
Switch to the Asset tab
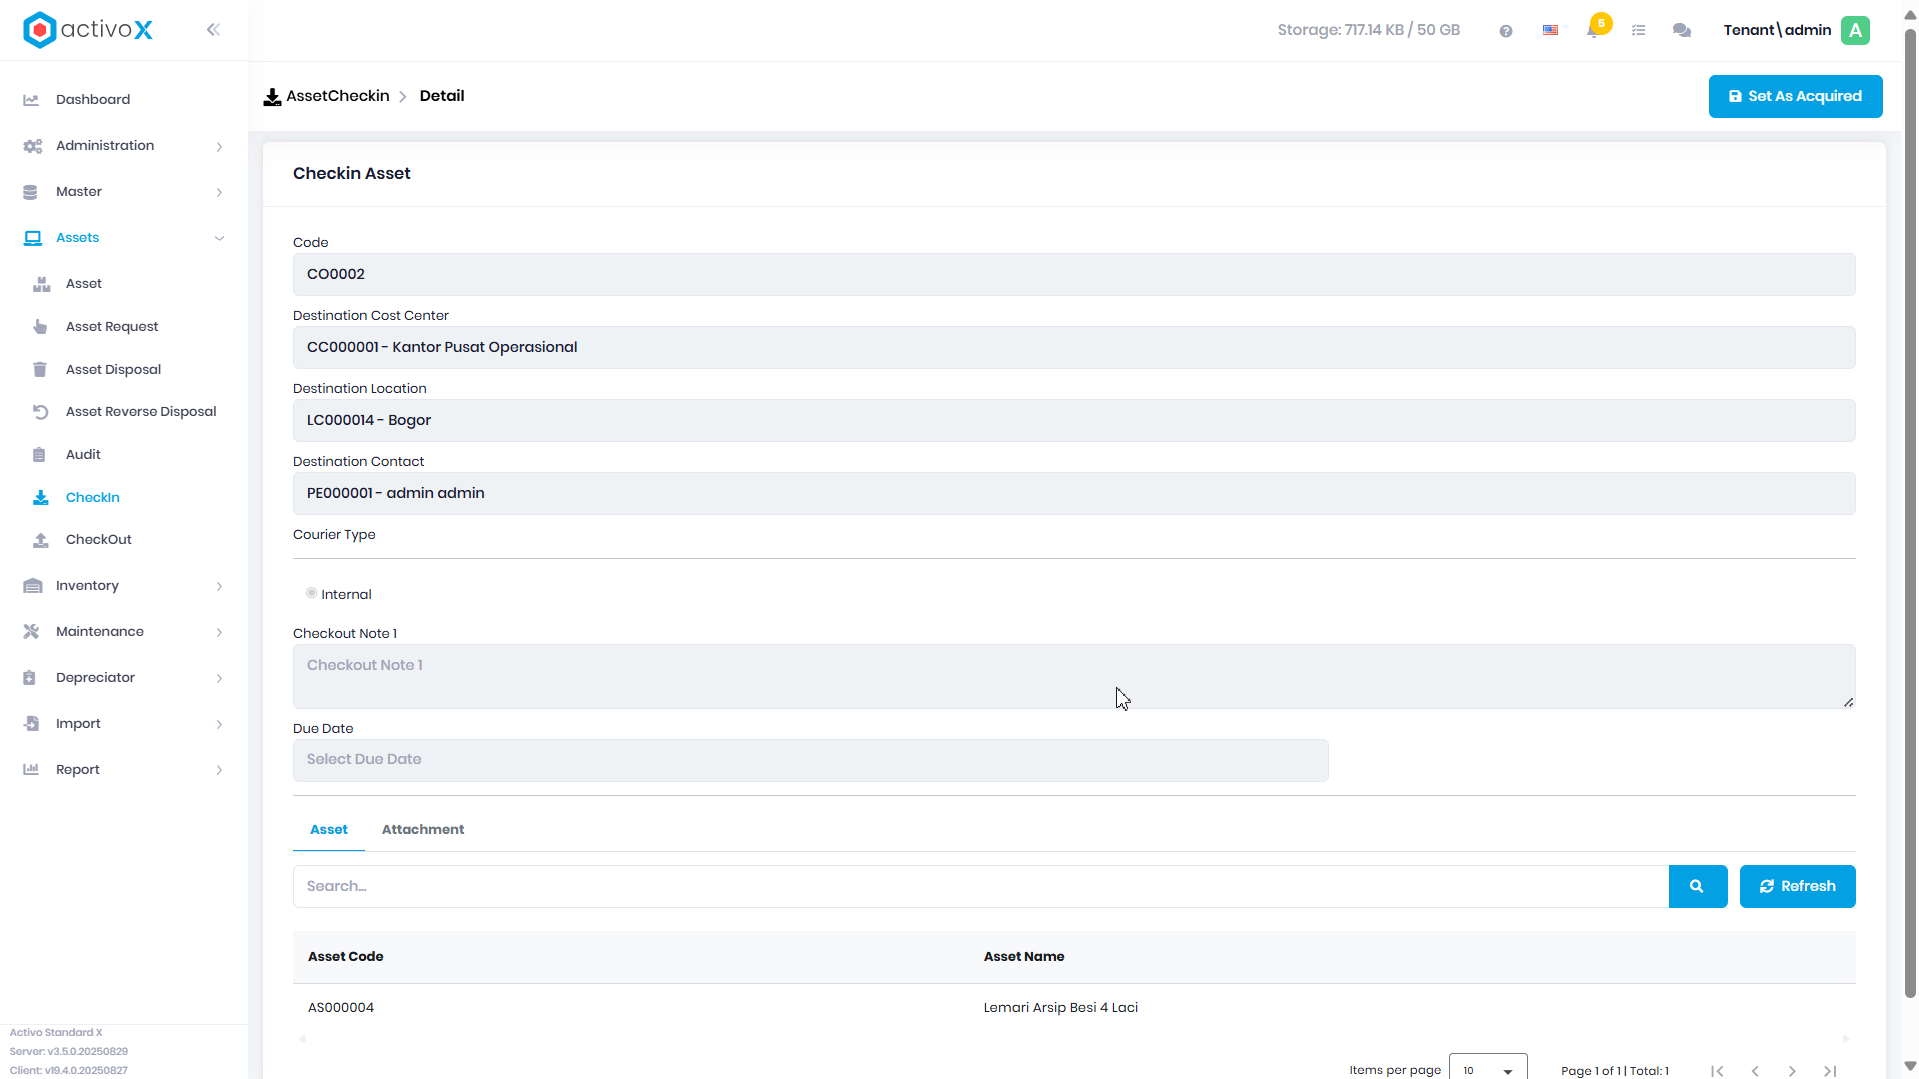click(329, 830)
